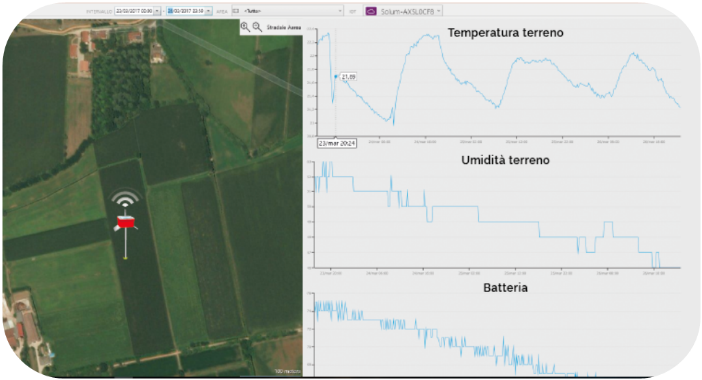The image size is (702, 380).
Task: Zoom in on the map
Action: tap(245, 27)
